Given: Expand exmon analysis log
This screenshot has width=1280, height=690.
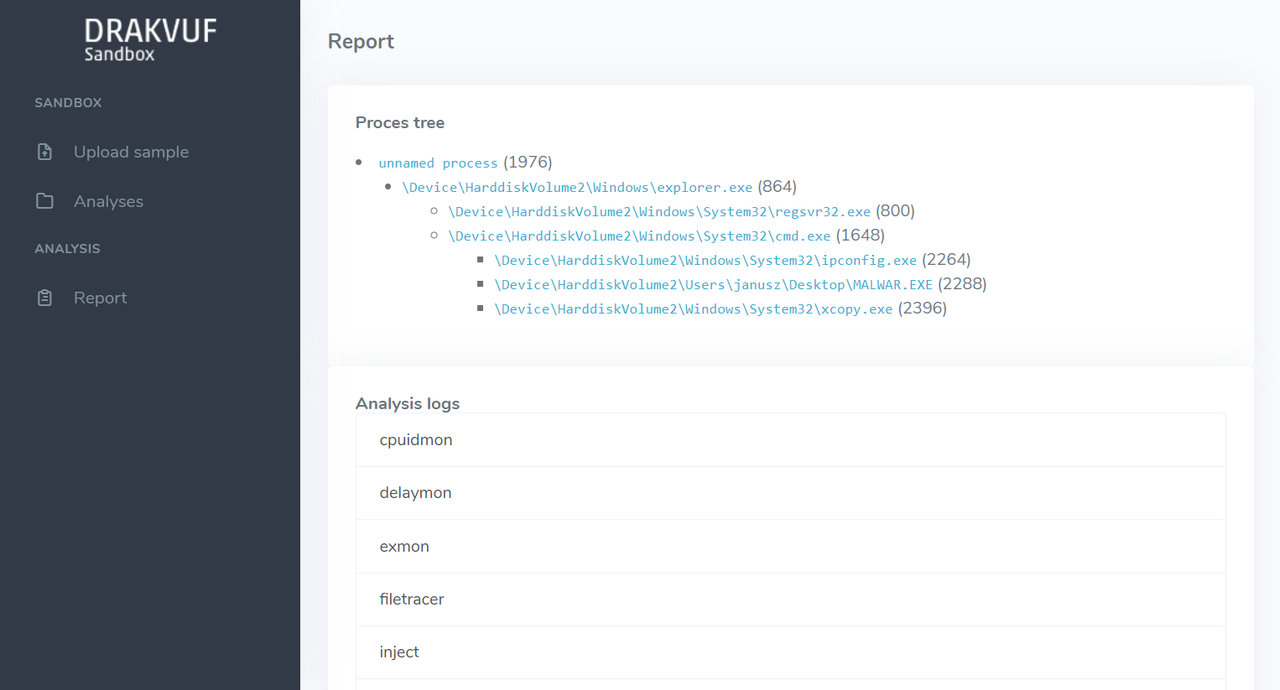Looking at the screenshot, I should coord(790,546).
